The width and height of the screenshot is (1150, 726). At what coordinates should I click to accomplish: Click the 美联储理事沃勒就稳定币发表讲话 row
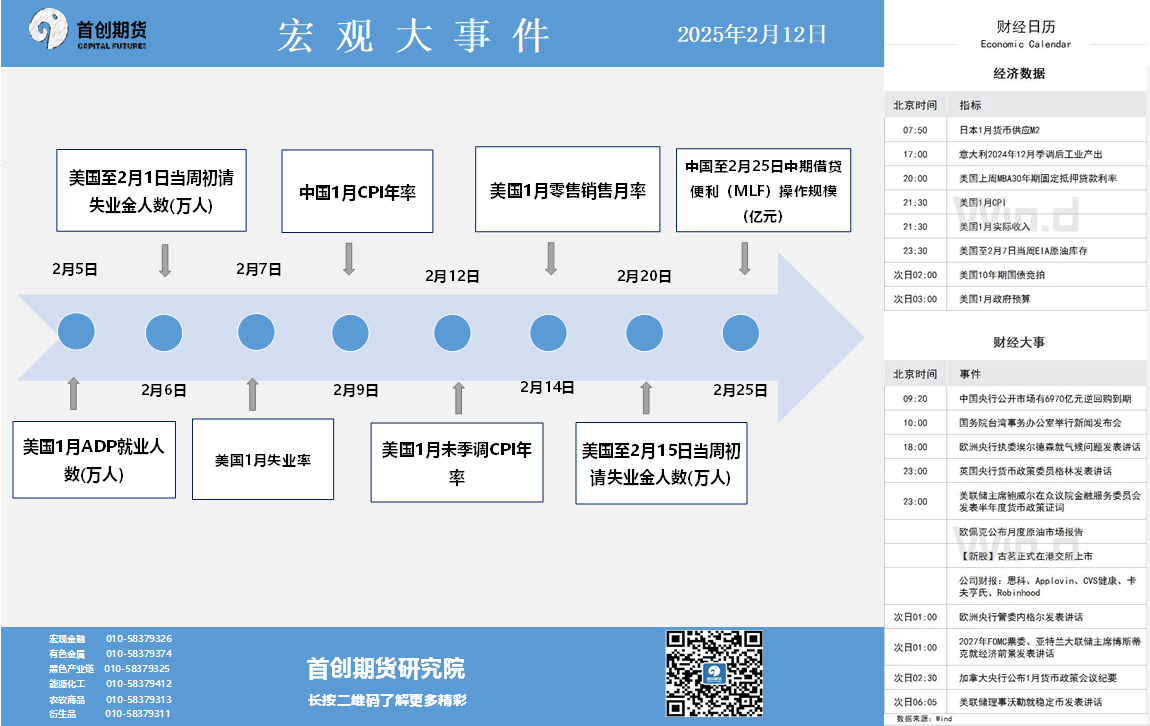[x=1015, y=702]
